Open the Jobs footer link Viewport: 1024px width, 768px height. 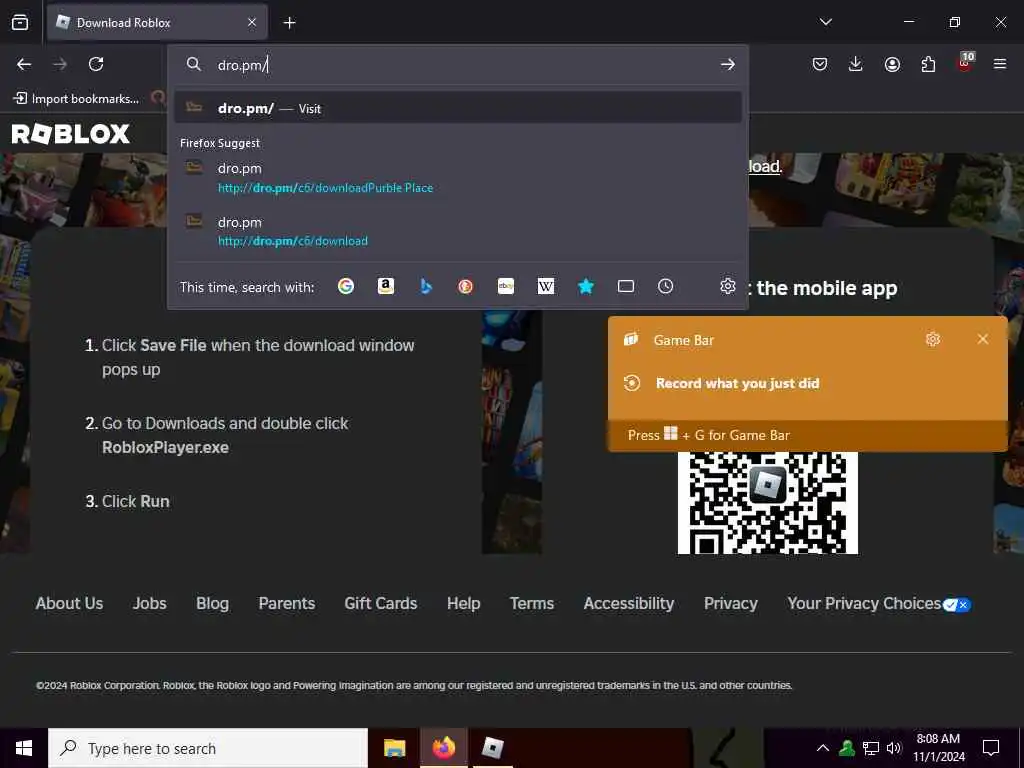(x=150, y=603)
